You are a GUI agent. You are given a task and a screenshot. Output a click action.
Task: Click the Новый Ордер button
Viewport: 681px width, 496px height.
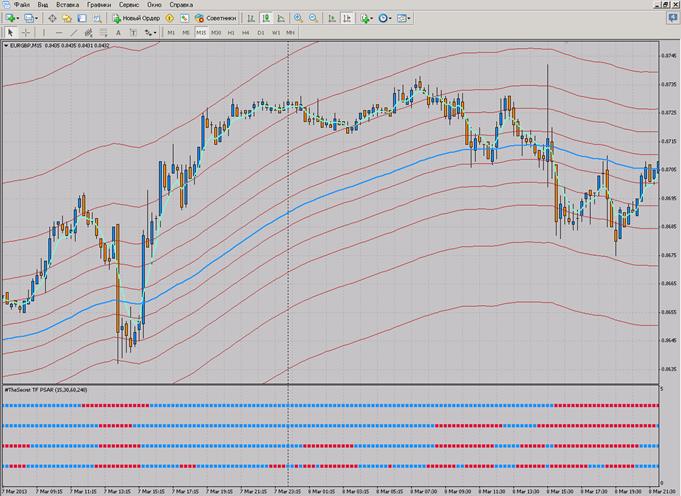click(x=136, y=18)
